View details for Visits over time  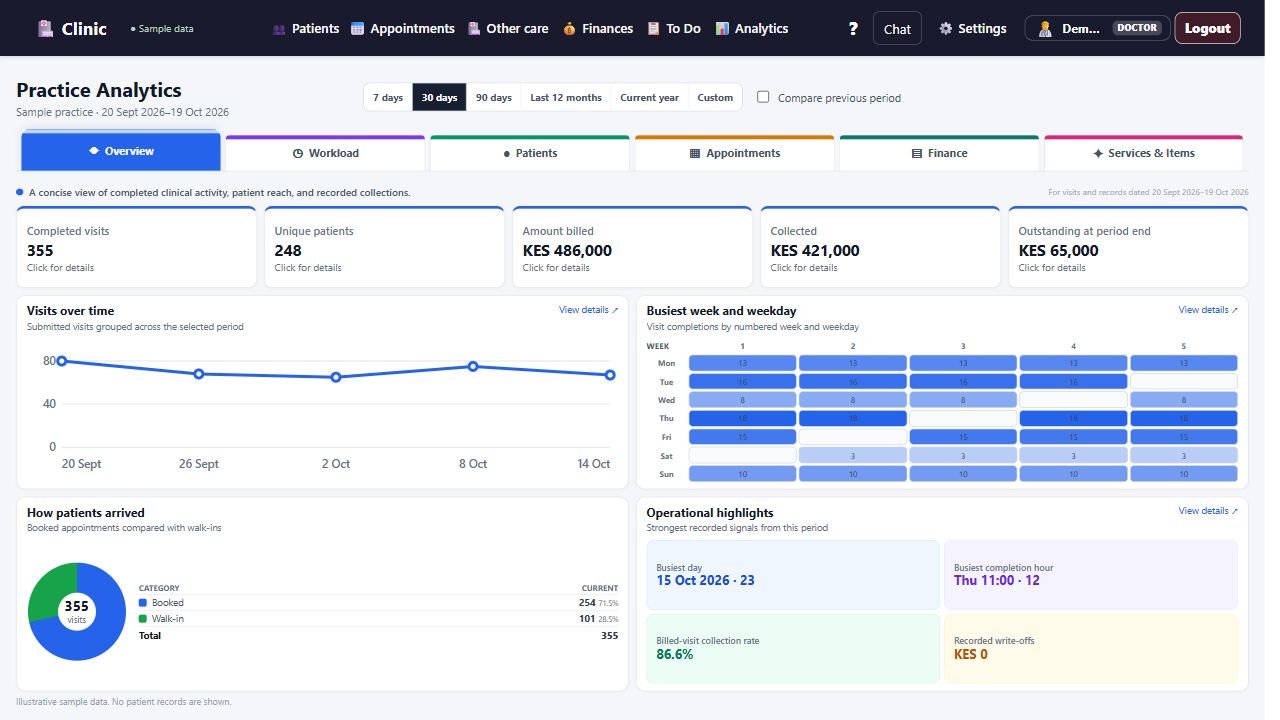coord(589,310)
